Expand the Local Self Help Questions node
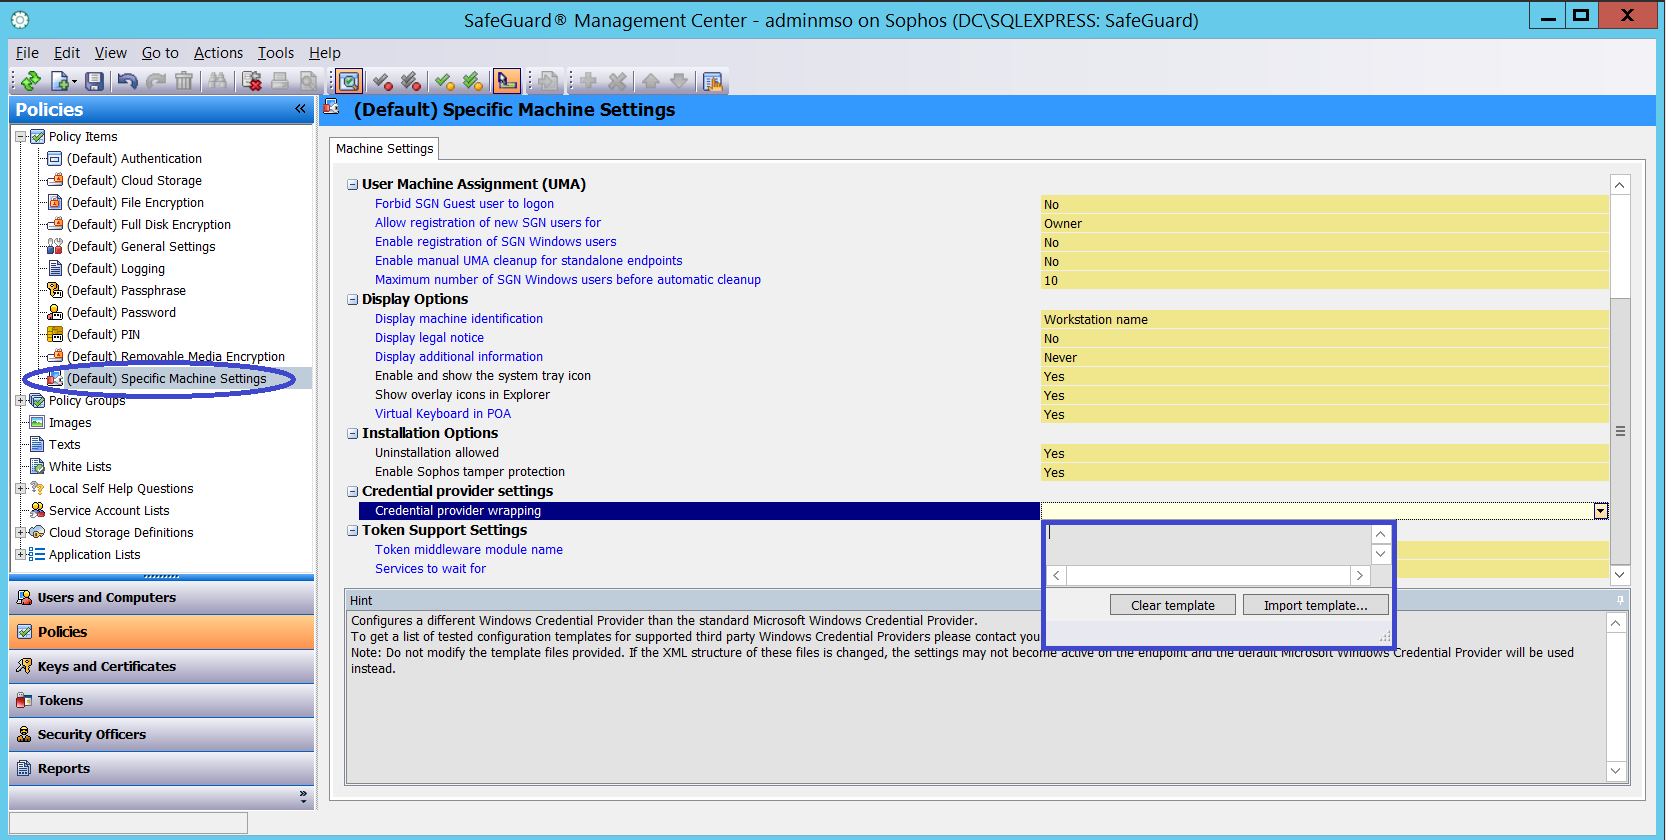 point(21,489)
